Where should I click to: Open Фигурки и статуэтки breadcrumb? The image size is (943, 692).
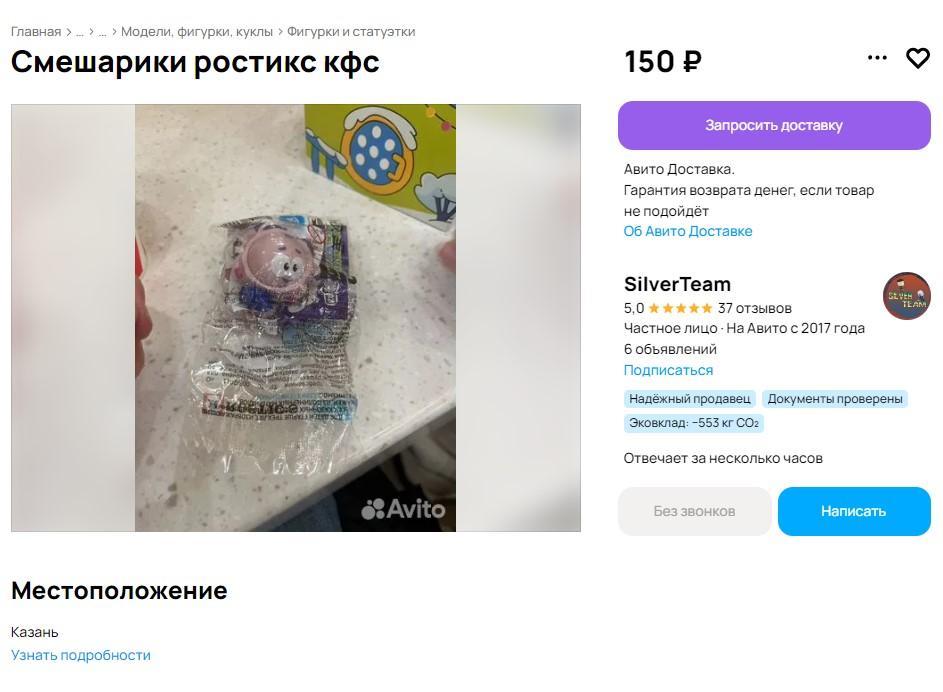pos(351,32)
